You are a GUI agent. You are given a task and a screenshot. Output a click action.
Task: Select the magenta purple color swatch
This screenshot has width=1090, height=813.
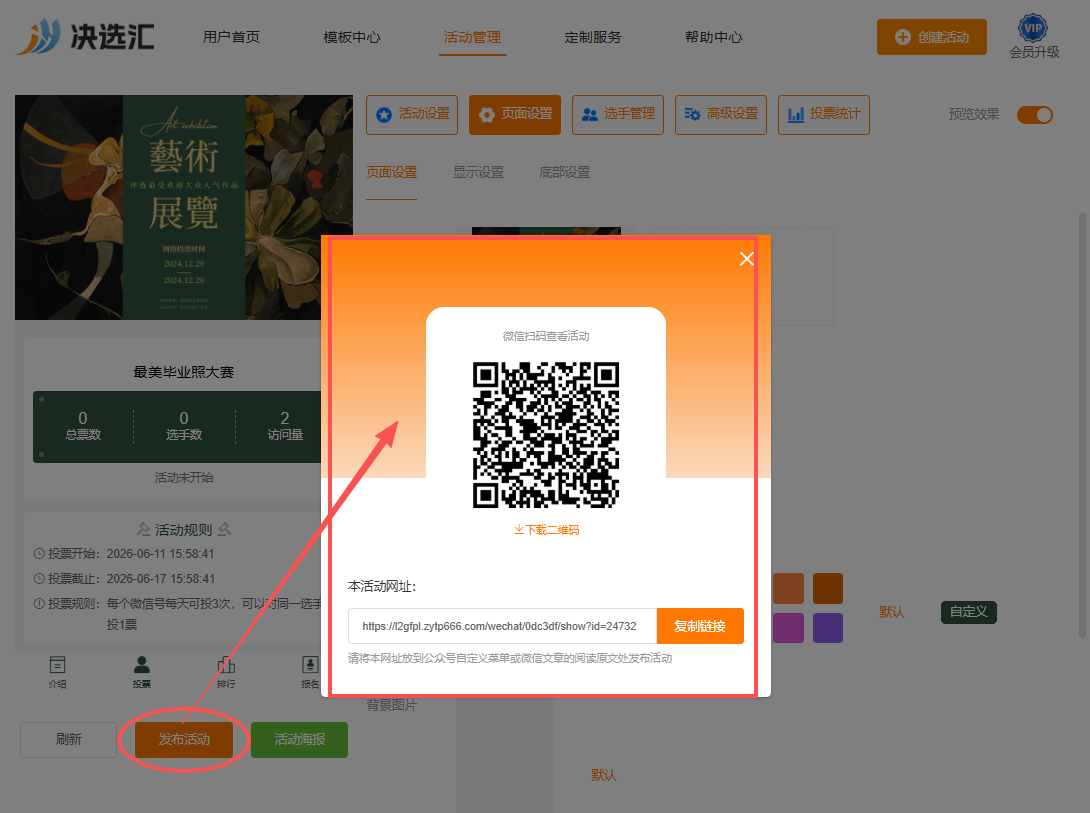788,627
